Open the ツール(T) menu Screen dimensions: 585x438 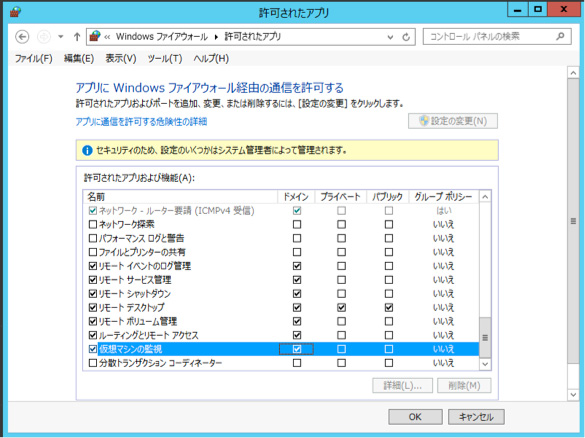click(x=165, y=59)
